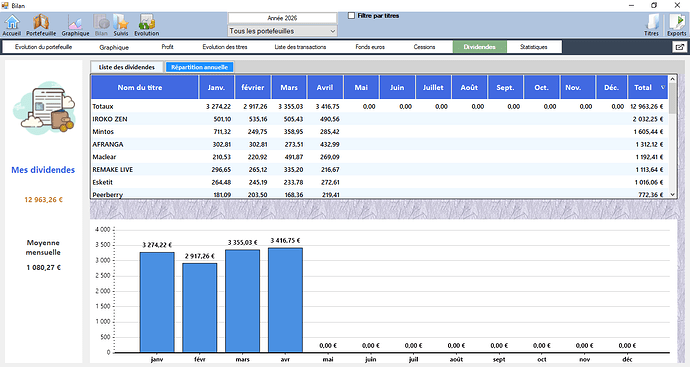Sort by Août column header
The image size is (690, 367).
tap(469, 88)
